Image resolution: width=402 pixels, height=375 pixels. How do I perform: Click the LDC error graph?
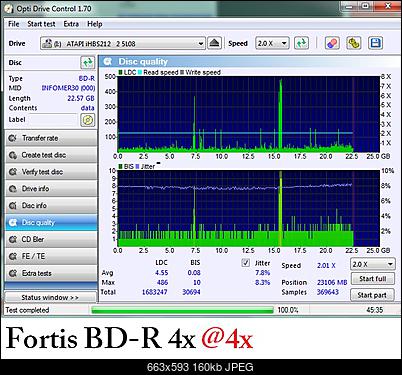point(249,114)
